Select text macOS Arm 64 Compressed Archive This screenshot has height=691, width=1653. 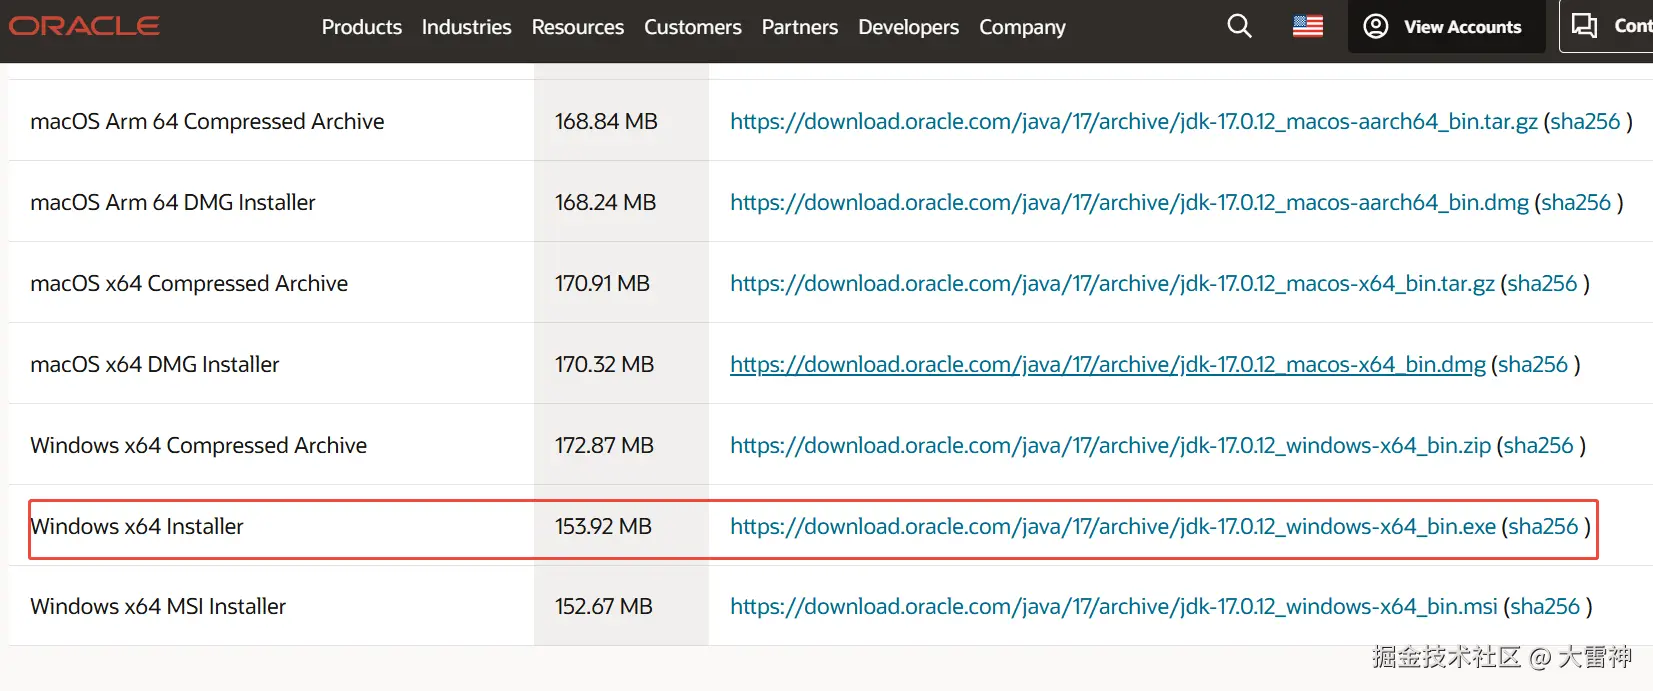pyautogui.click(x=207, y=121)
